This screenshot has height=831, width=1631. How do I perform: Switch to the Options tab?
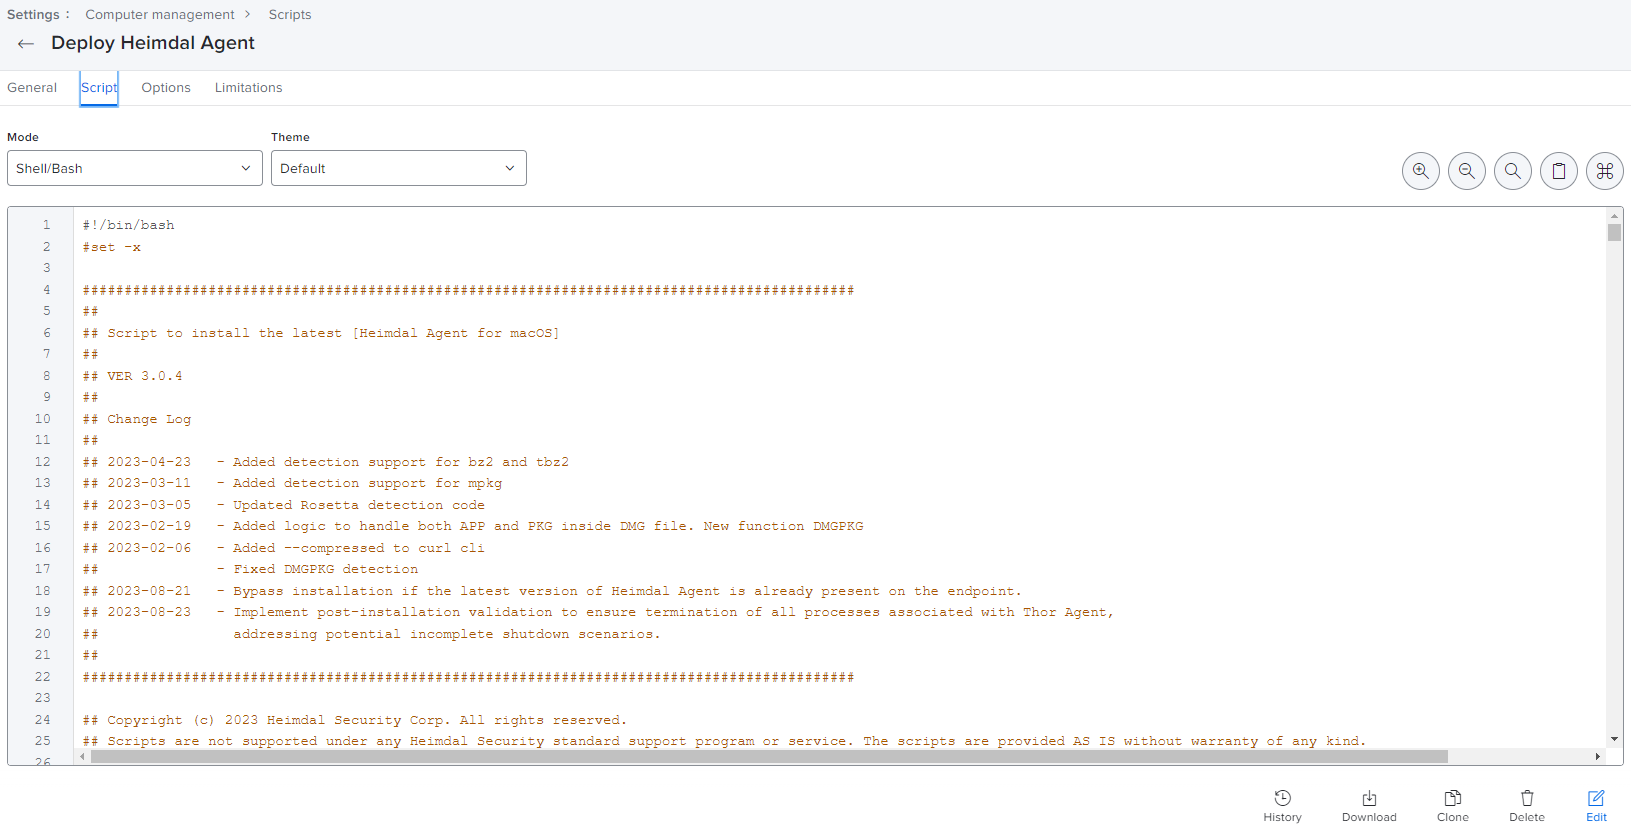166,88
